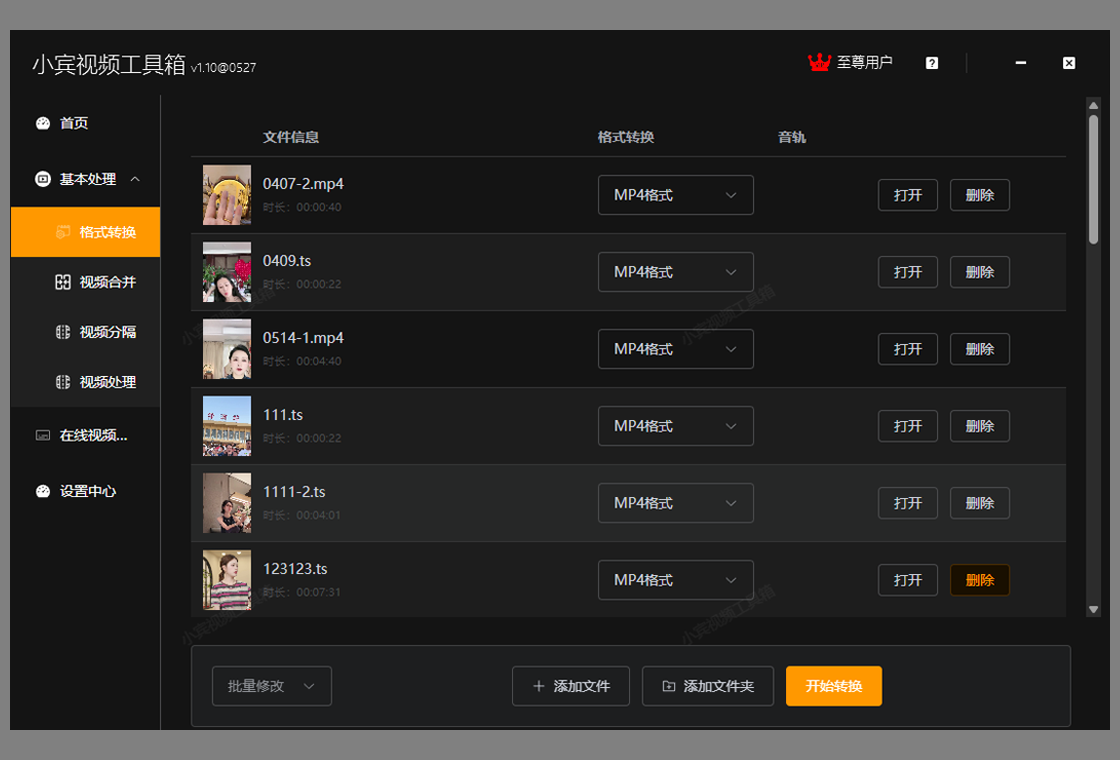The width and height of the screenshot is (1120, 760).
Task: Click the 添加文件 button
Action: (x=570, y=686)
